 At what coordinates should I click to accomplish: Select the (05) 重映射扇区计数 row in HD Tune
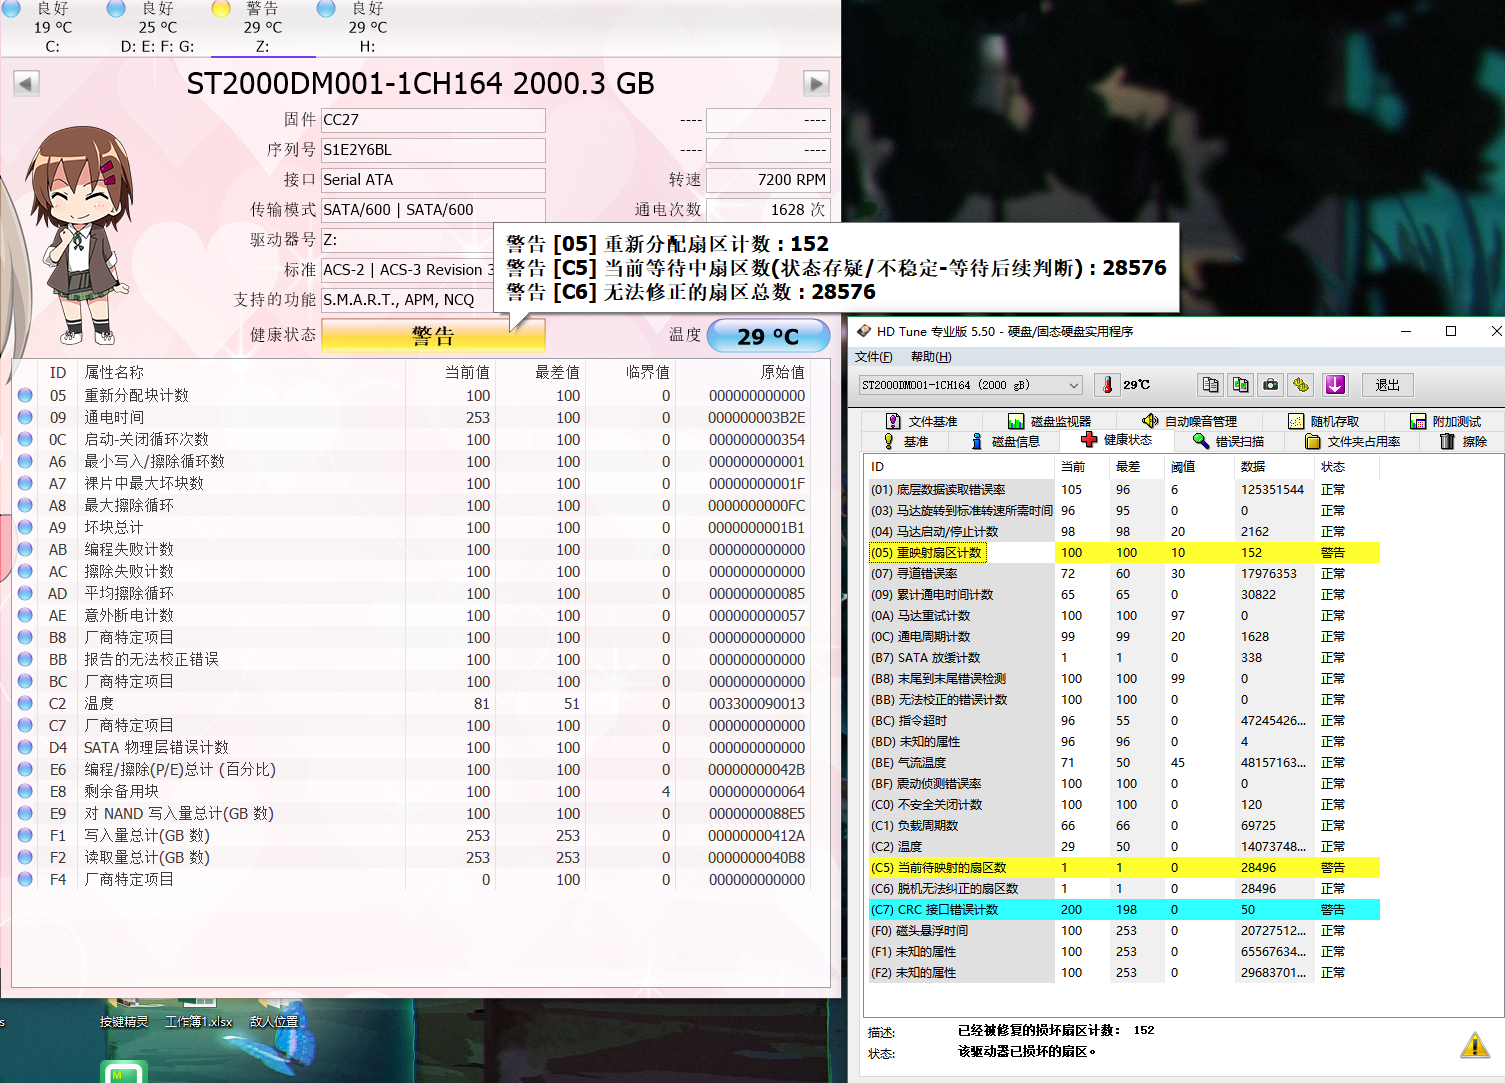(1124, 552)
